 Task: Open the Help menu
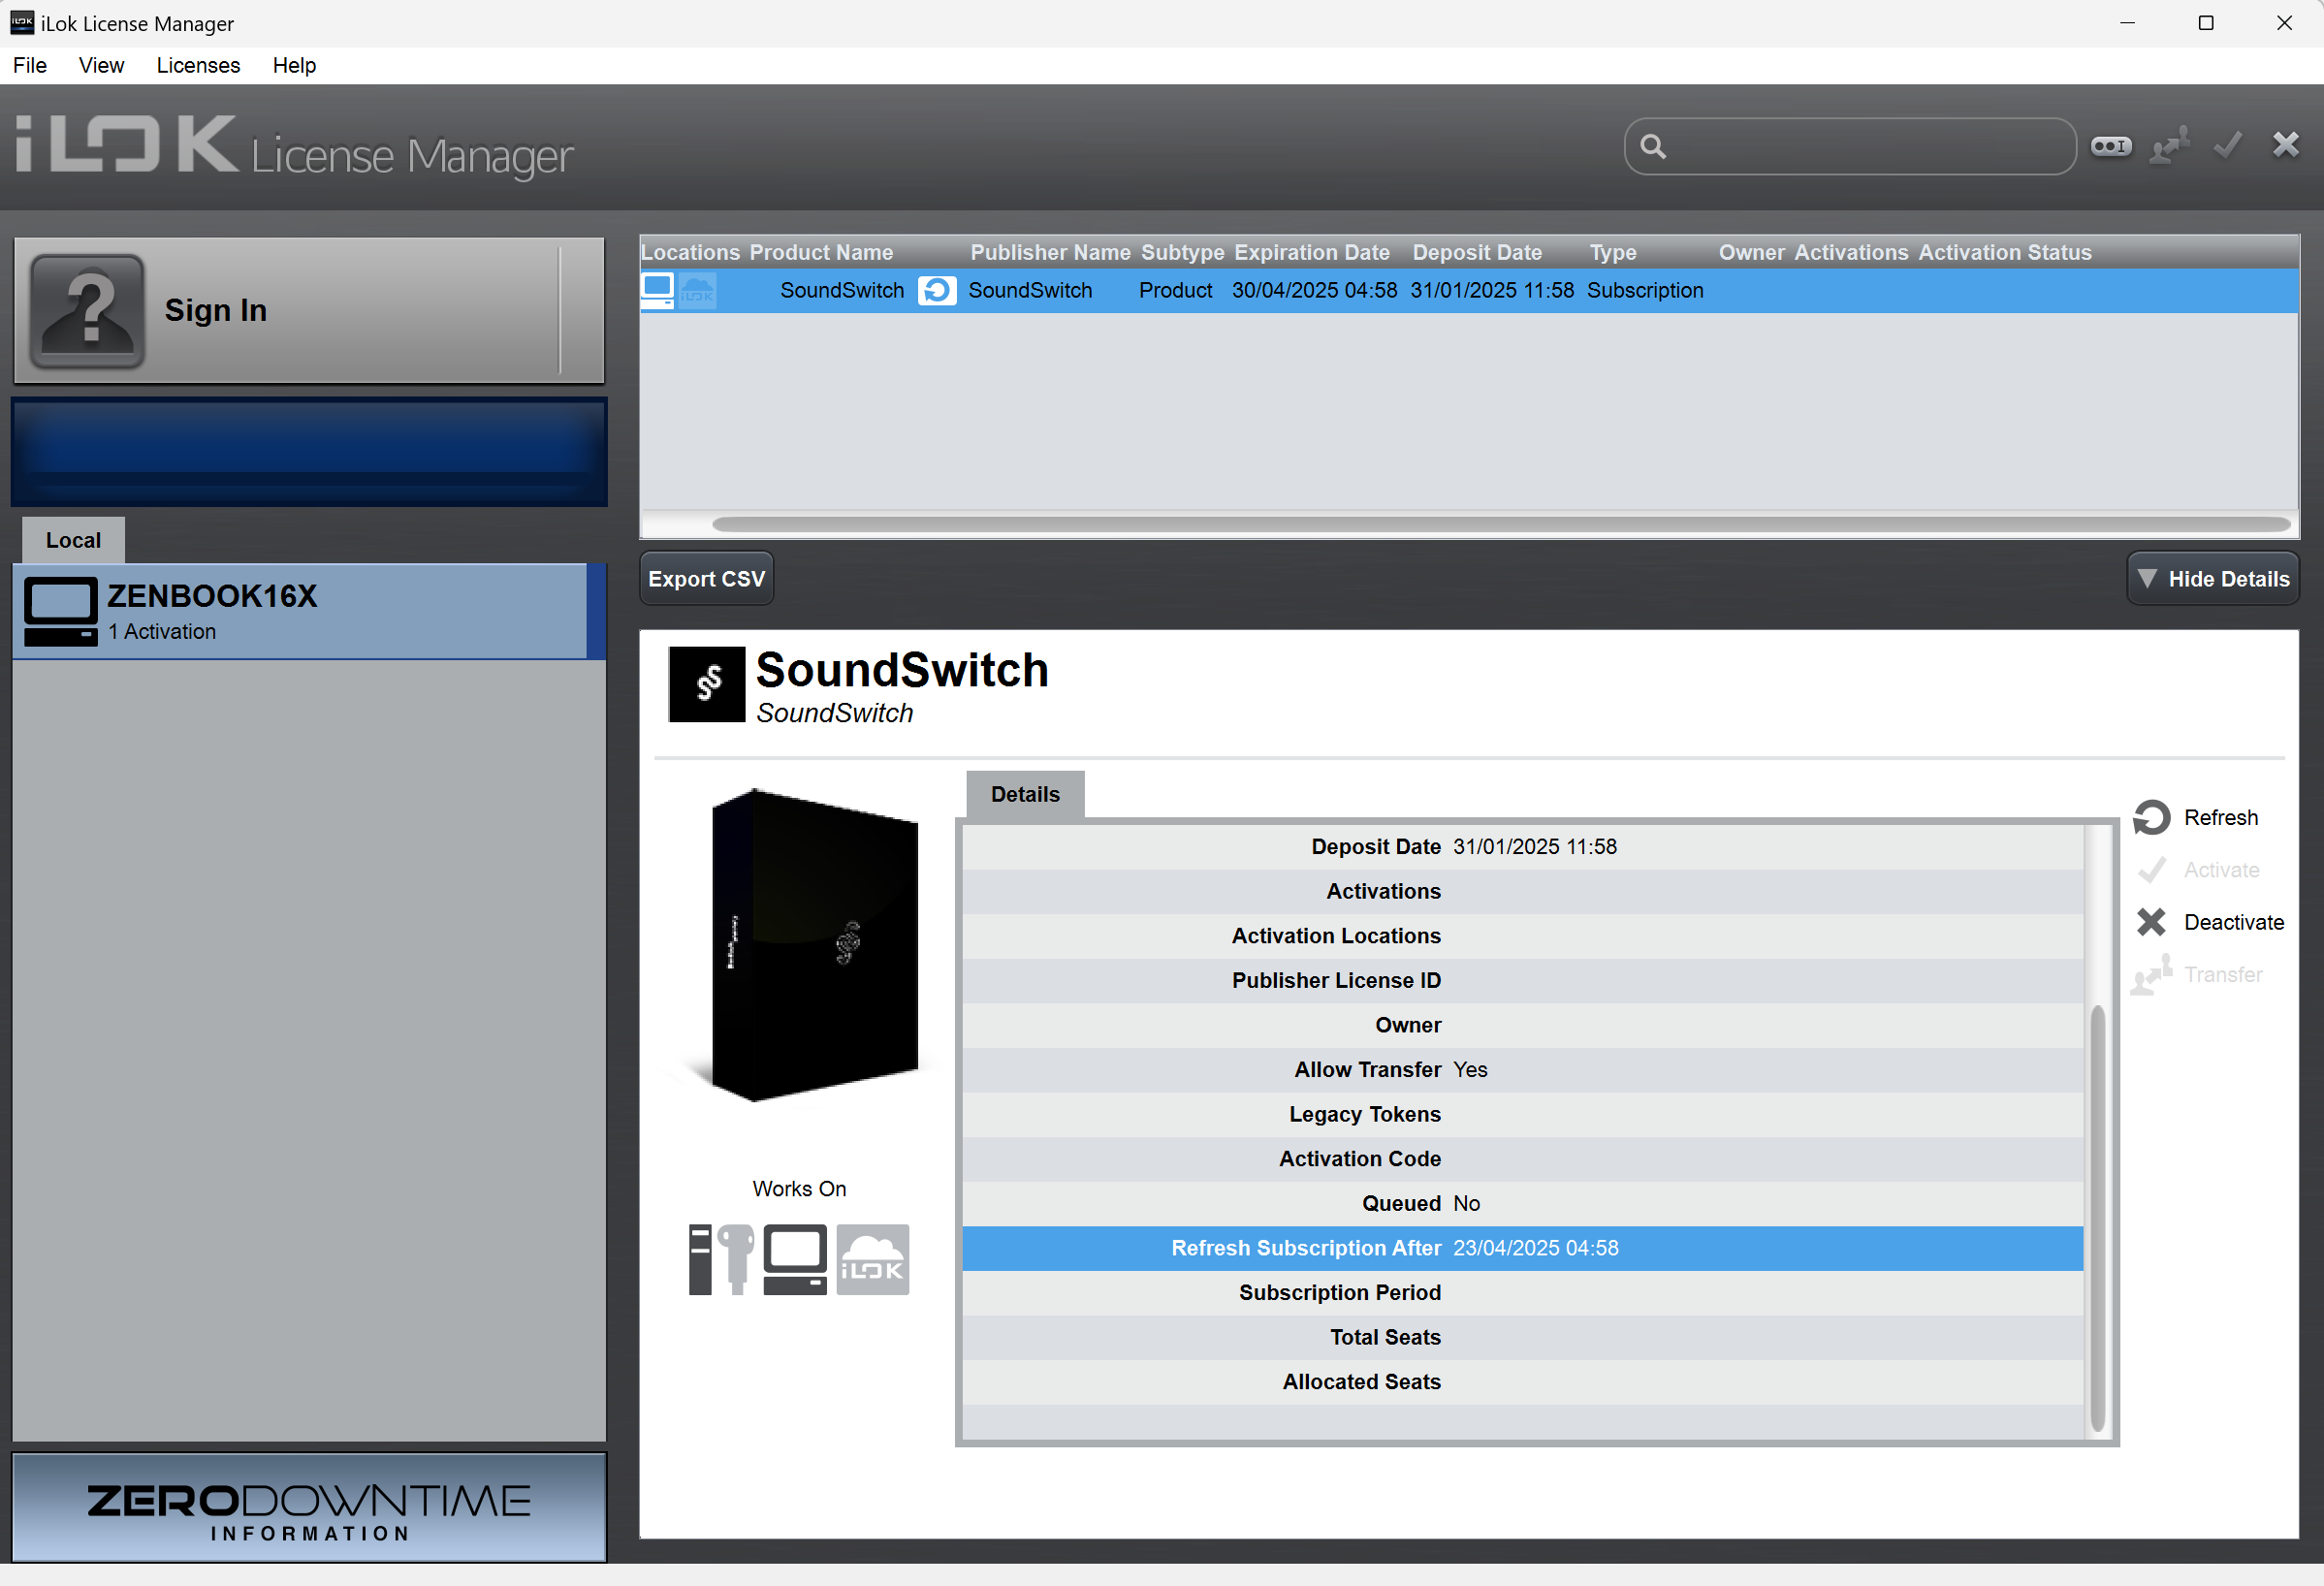294,66
